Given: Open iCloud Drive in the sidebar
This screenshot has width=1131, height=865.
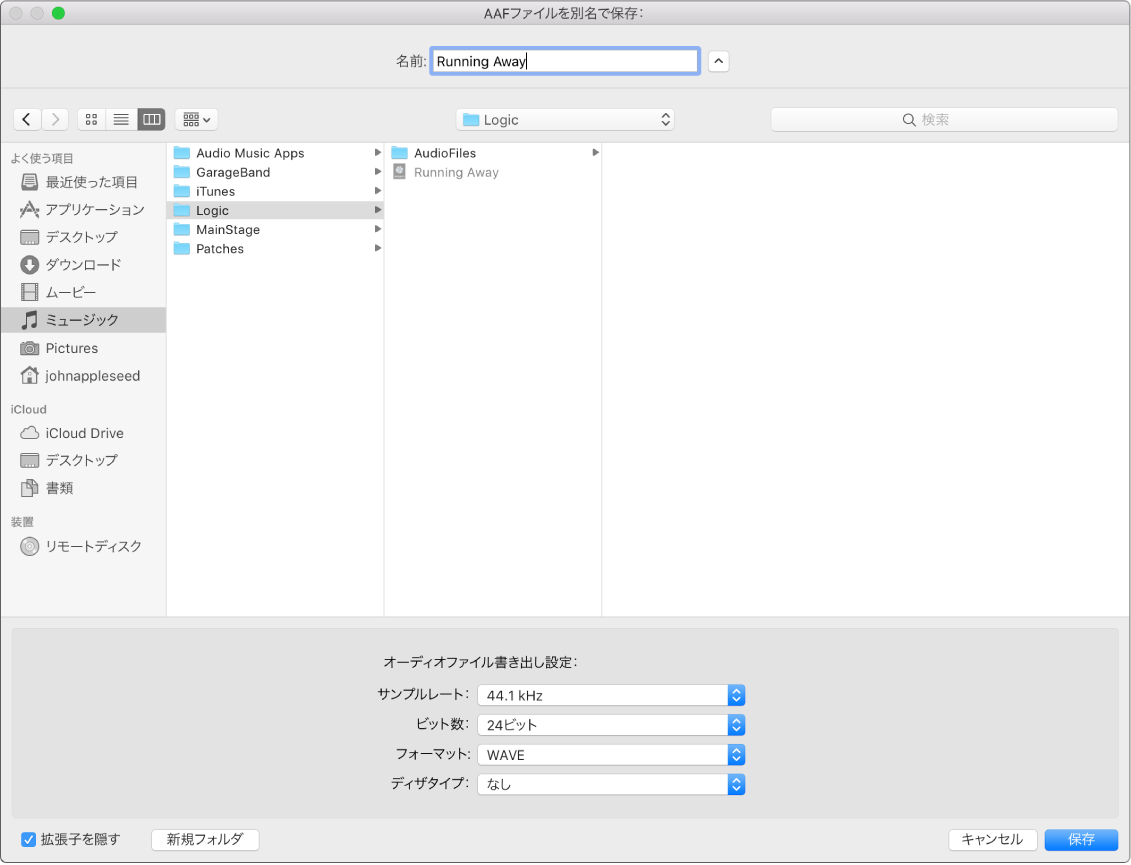Looking at the screenshot, I should [x=83, y=434].
